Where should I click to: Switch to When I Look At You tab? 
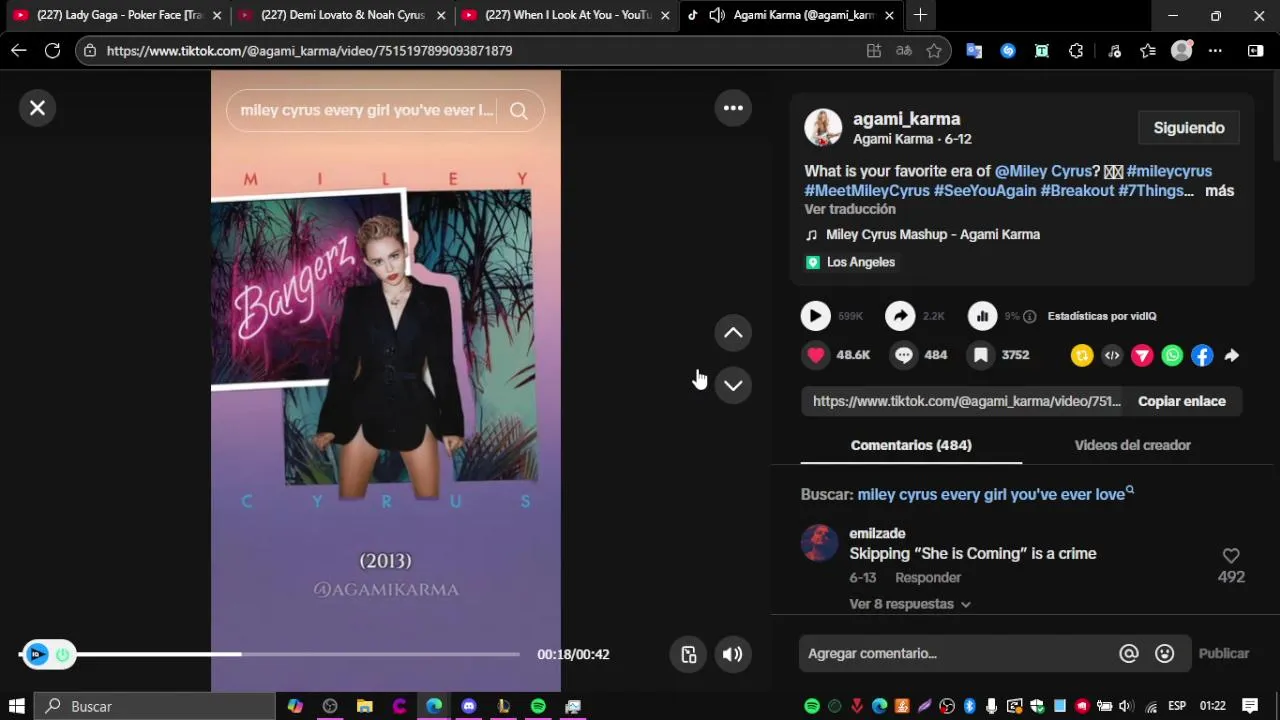568,15
